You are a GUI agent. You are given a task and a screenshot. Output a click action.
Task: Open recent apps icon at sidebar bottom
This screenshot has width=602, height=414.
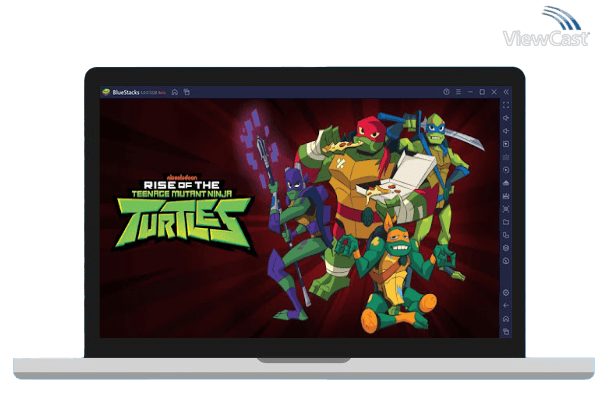pos(506,331)
